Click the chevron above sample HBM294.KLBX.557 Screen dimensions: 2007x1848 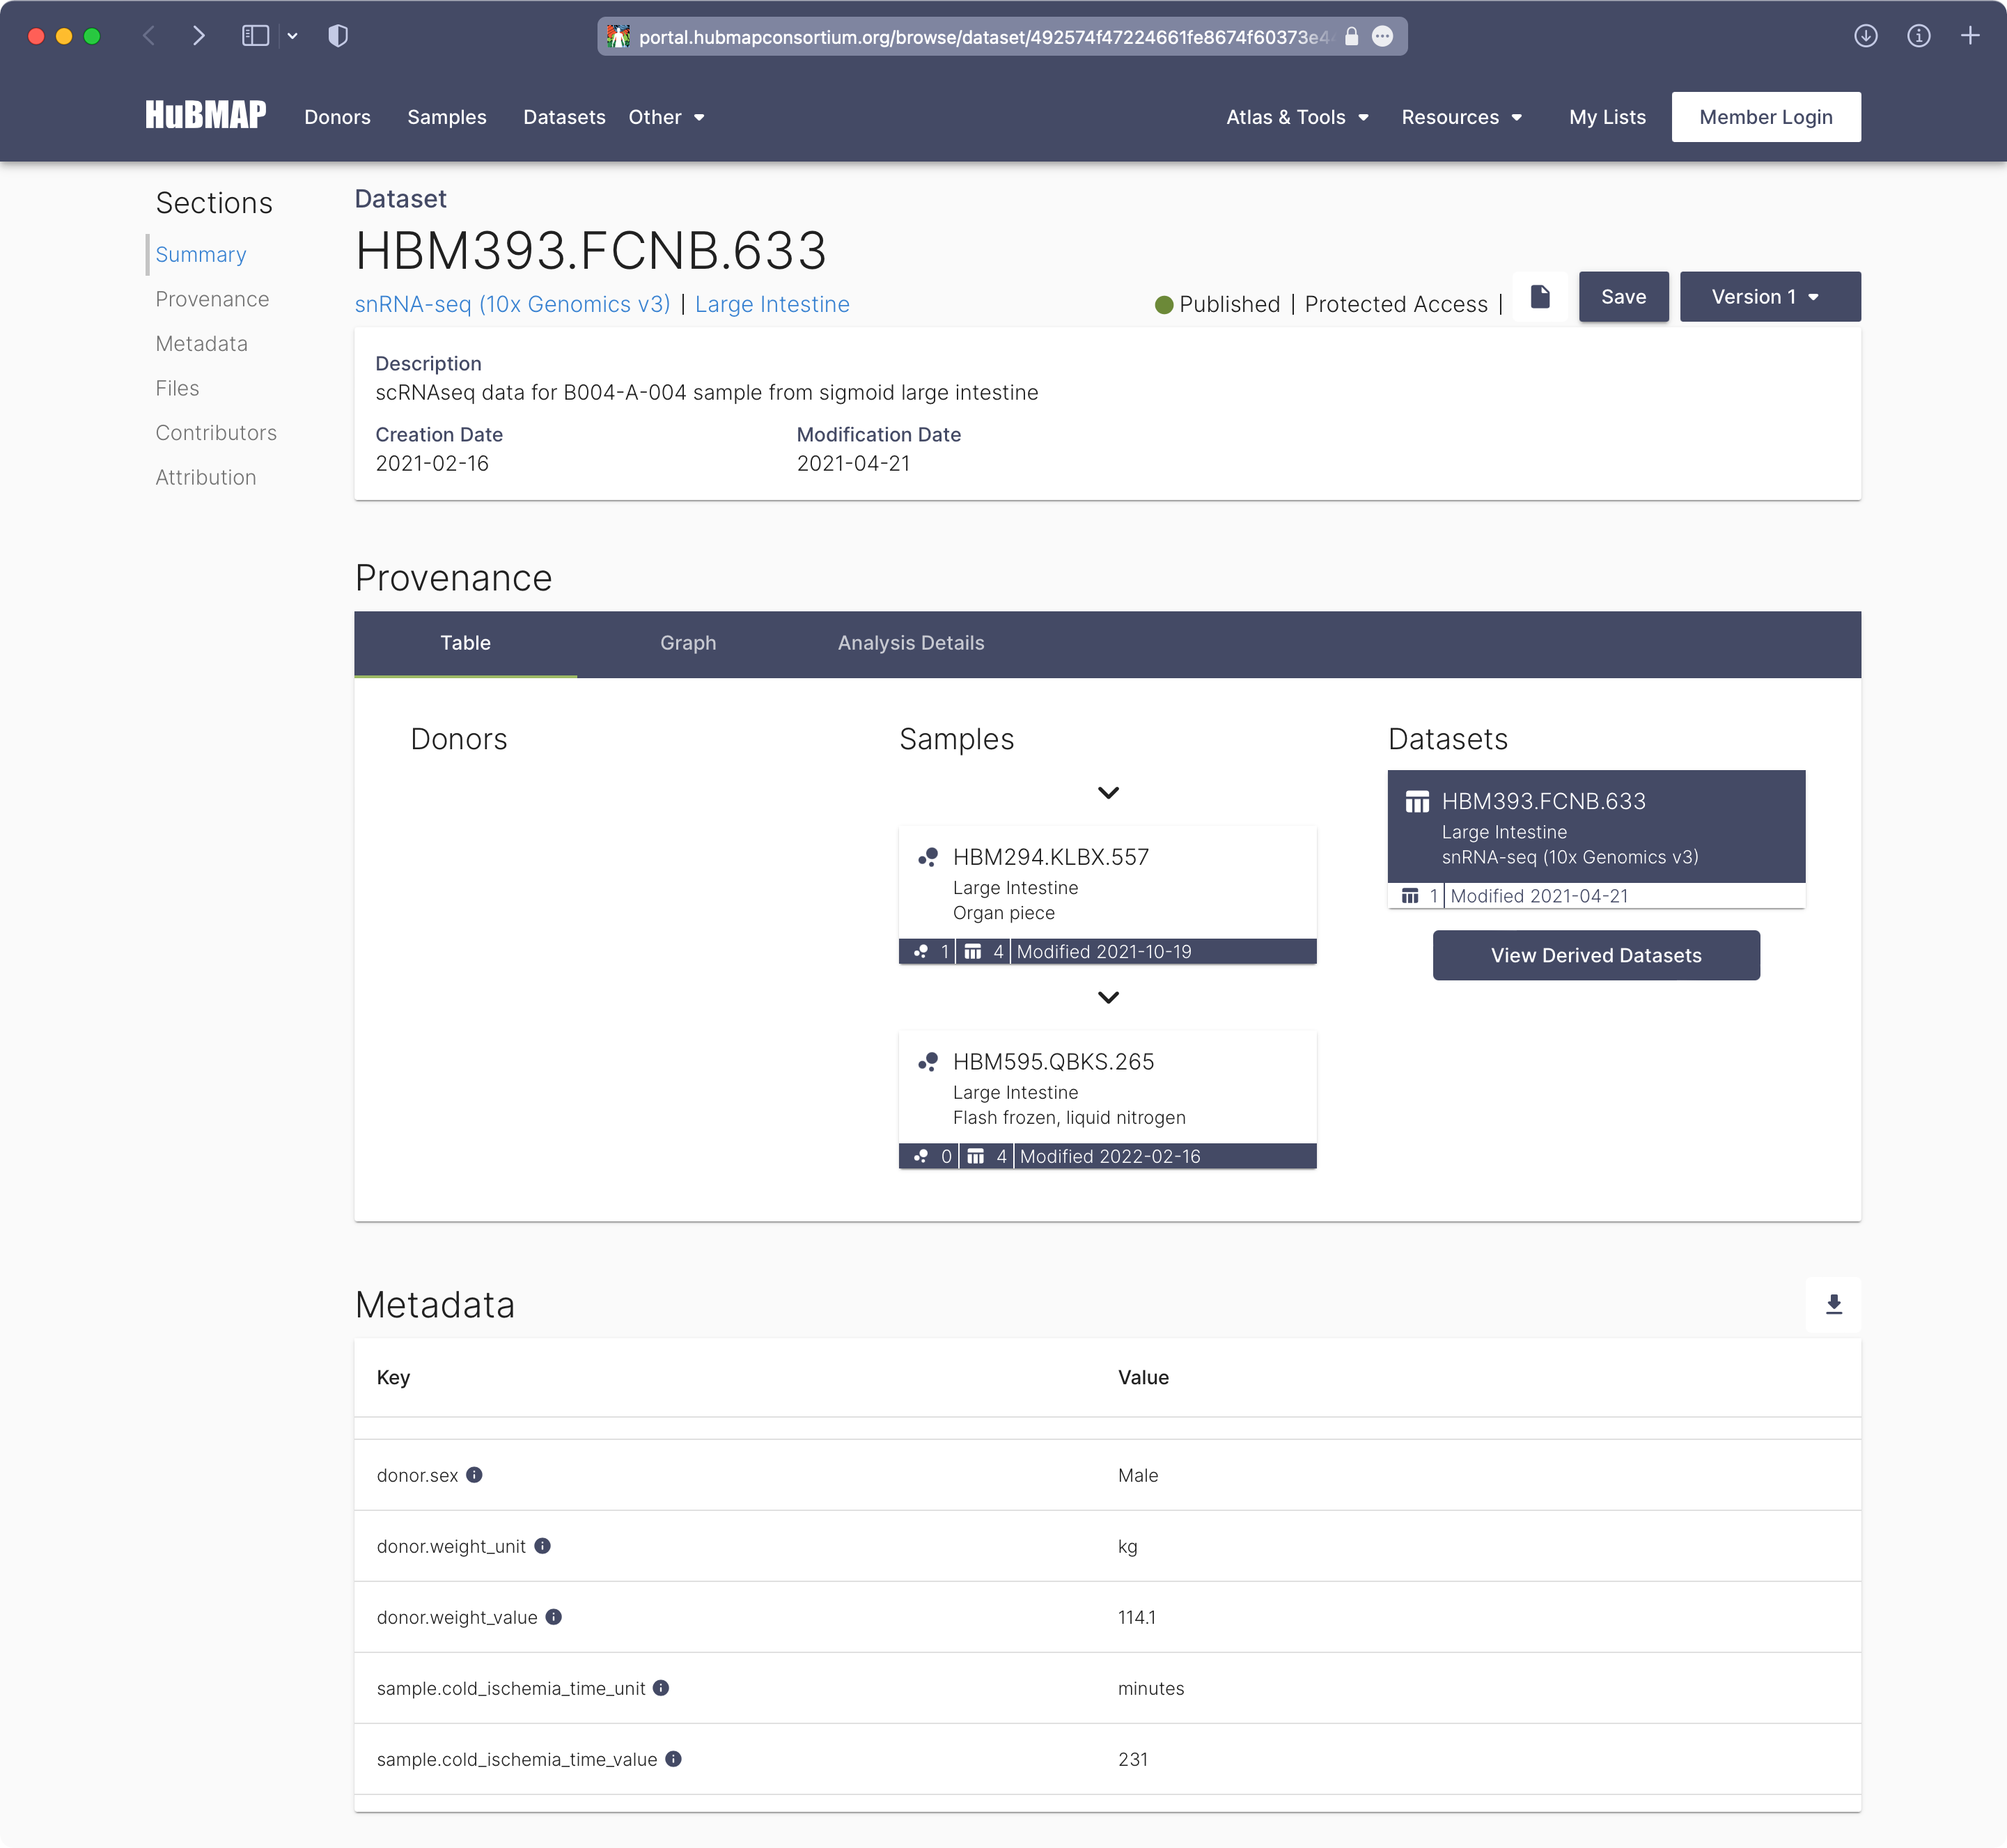tap(1108, 792)
